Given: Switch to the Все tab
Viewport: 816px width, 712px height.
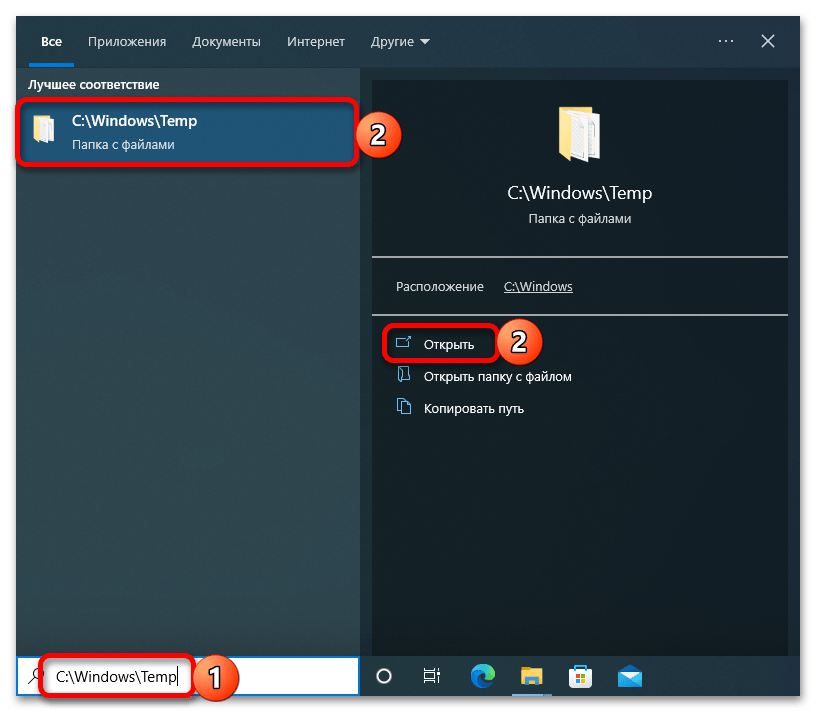Looking at the screenshot, I should [51, 41].
